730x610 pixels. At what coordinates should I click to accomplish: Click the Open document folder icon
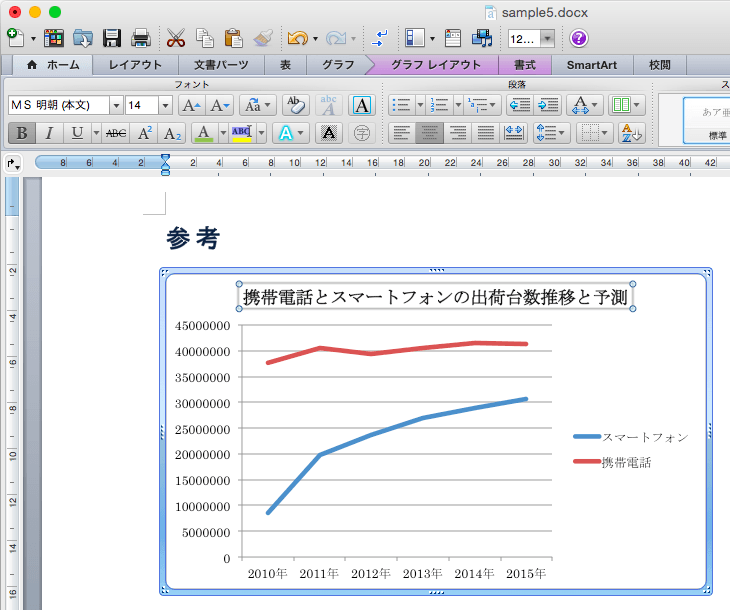[83, 38]
